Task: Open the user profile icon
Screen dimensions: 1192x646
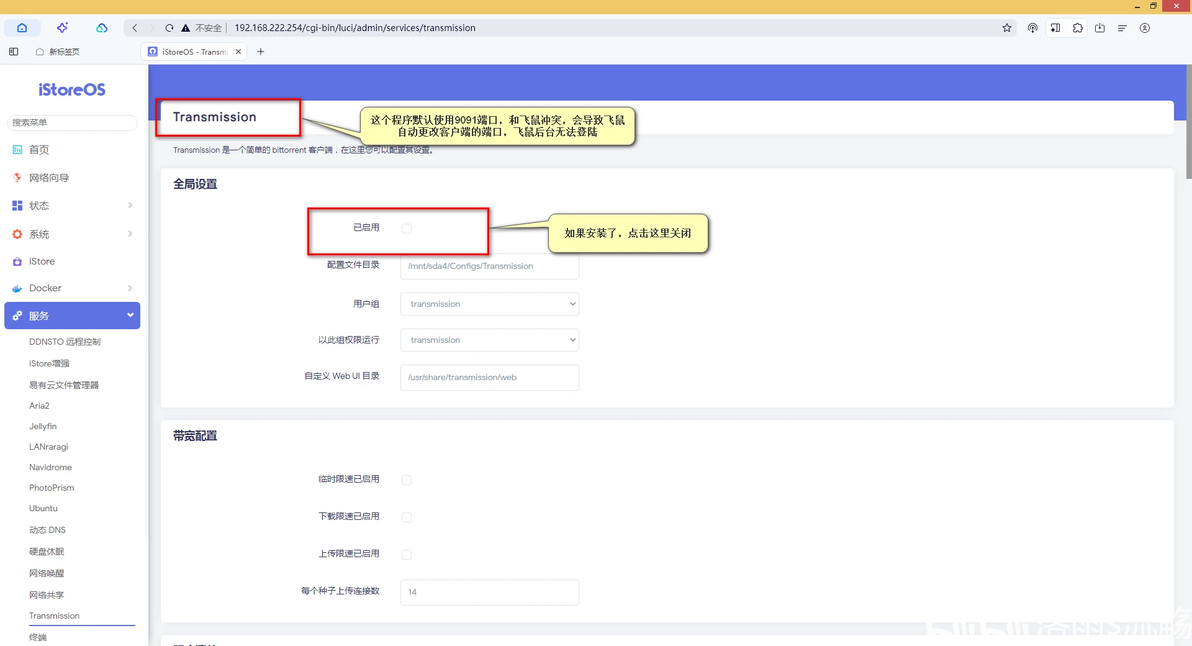Action: click(x=1145, y=28)
